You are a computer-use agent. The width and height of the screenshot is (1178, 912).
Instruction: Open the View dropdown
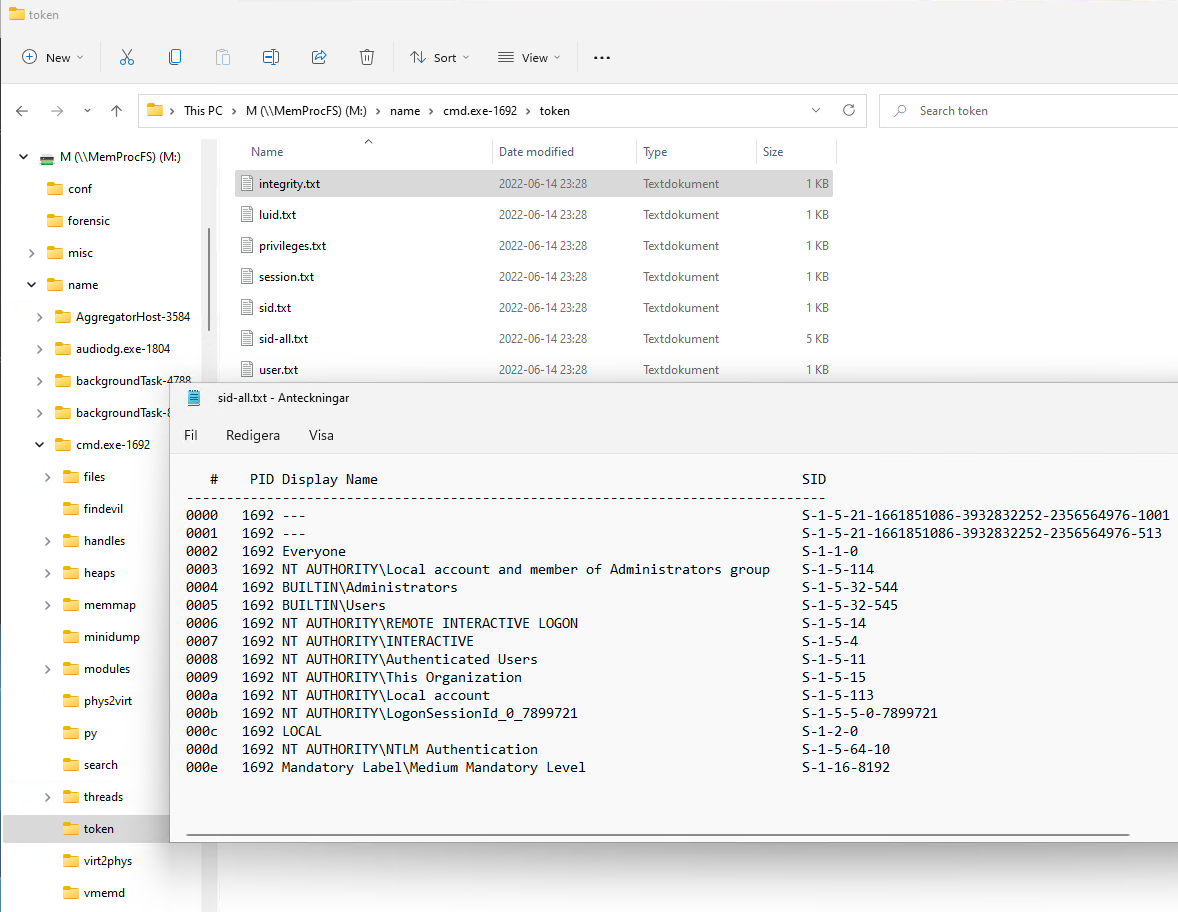[x=530, y=58]
